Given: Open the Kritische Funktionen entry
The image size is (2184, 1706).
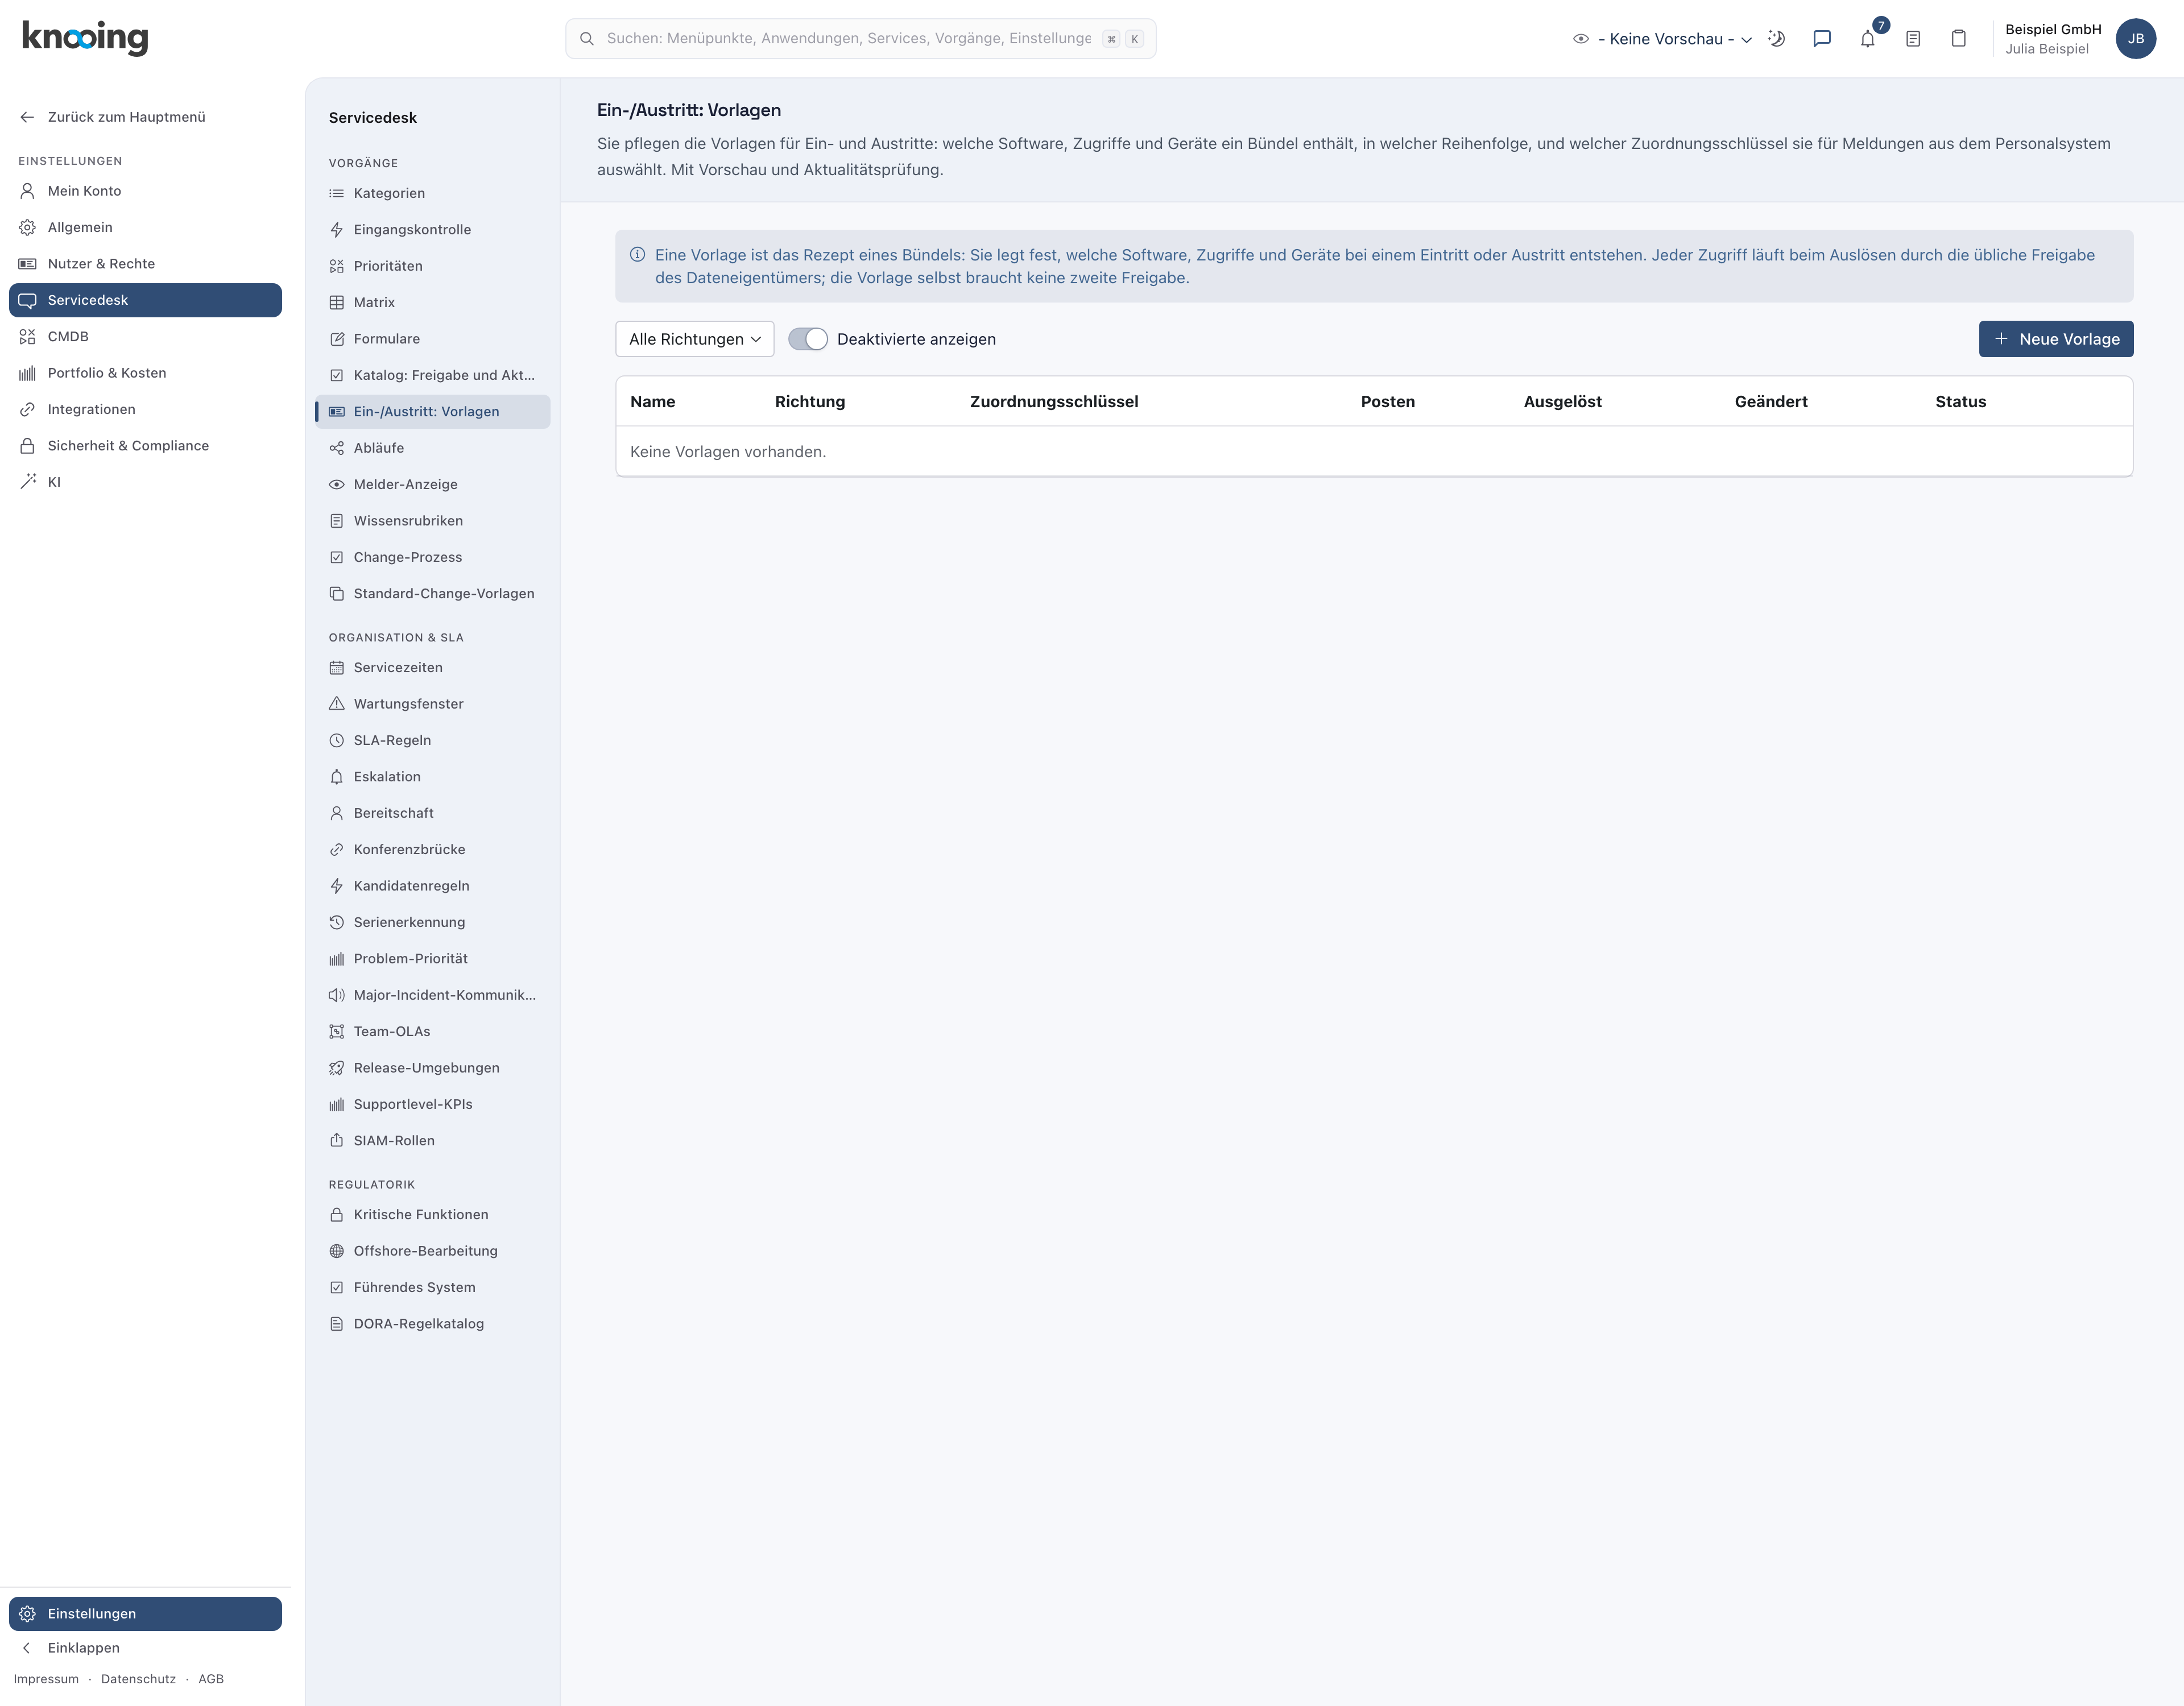Looking at the screenshot, I should (432, 1215).
